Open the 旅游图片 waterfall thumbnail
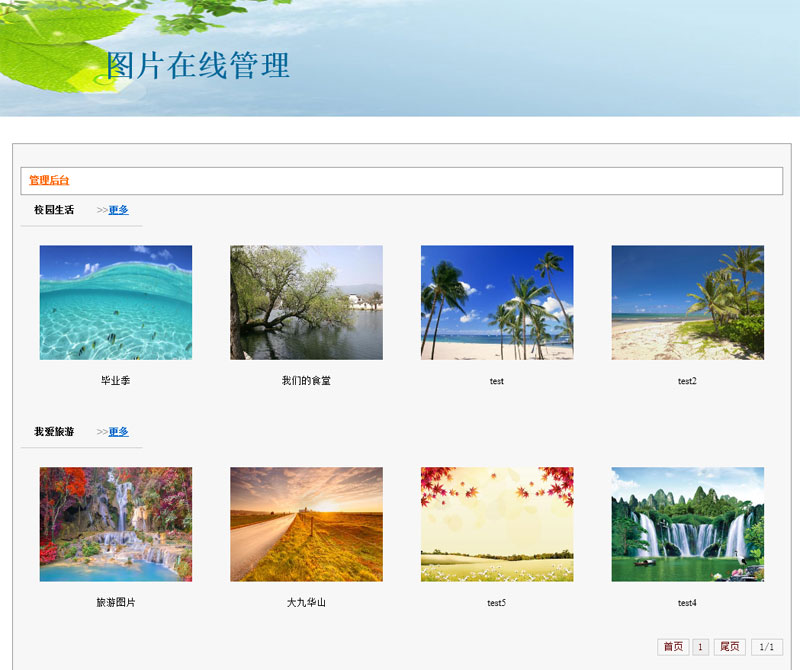Viewport: 800px width, 670px height. click(116, 525)
